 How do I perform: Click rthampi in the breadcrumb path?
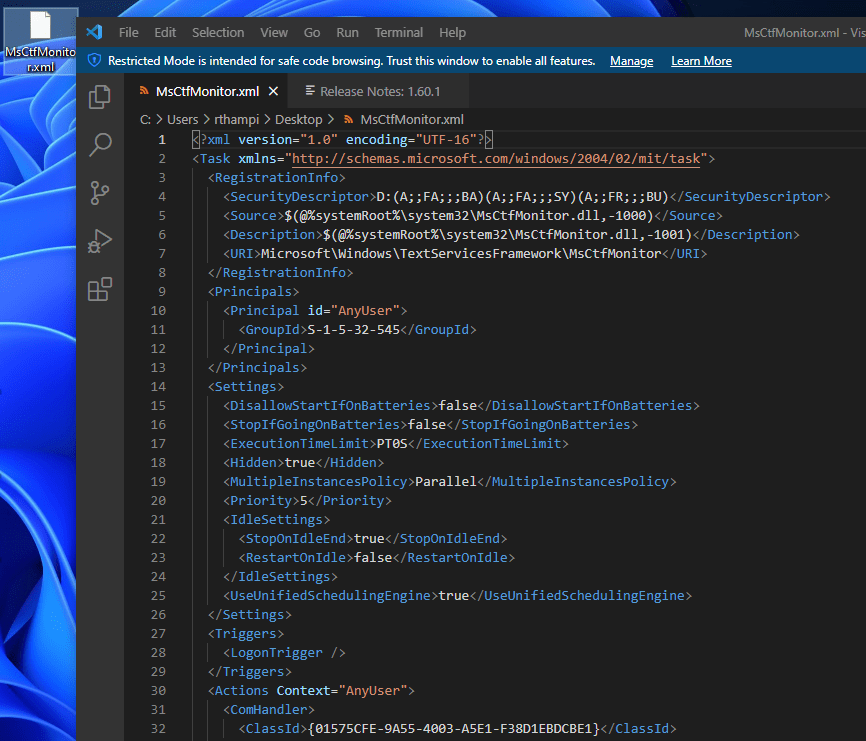pyautogui.click(x=236, y=119)
